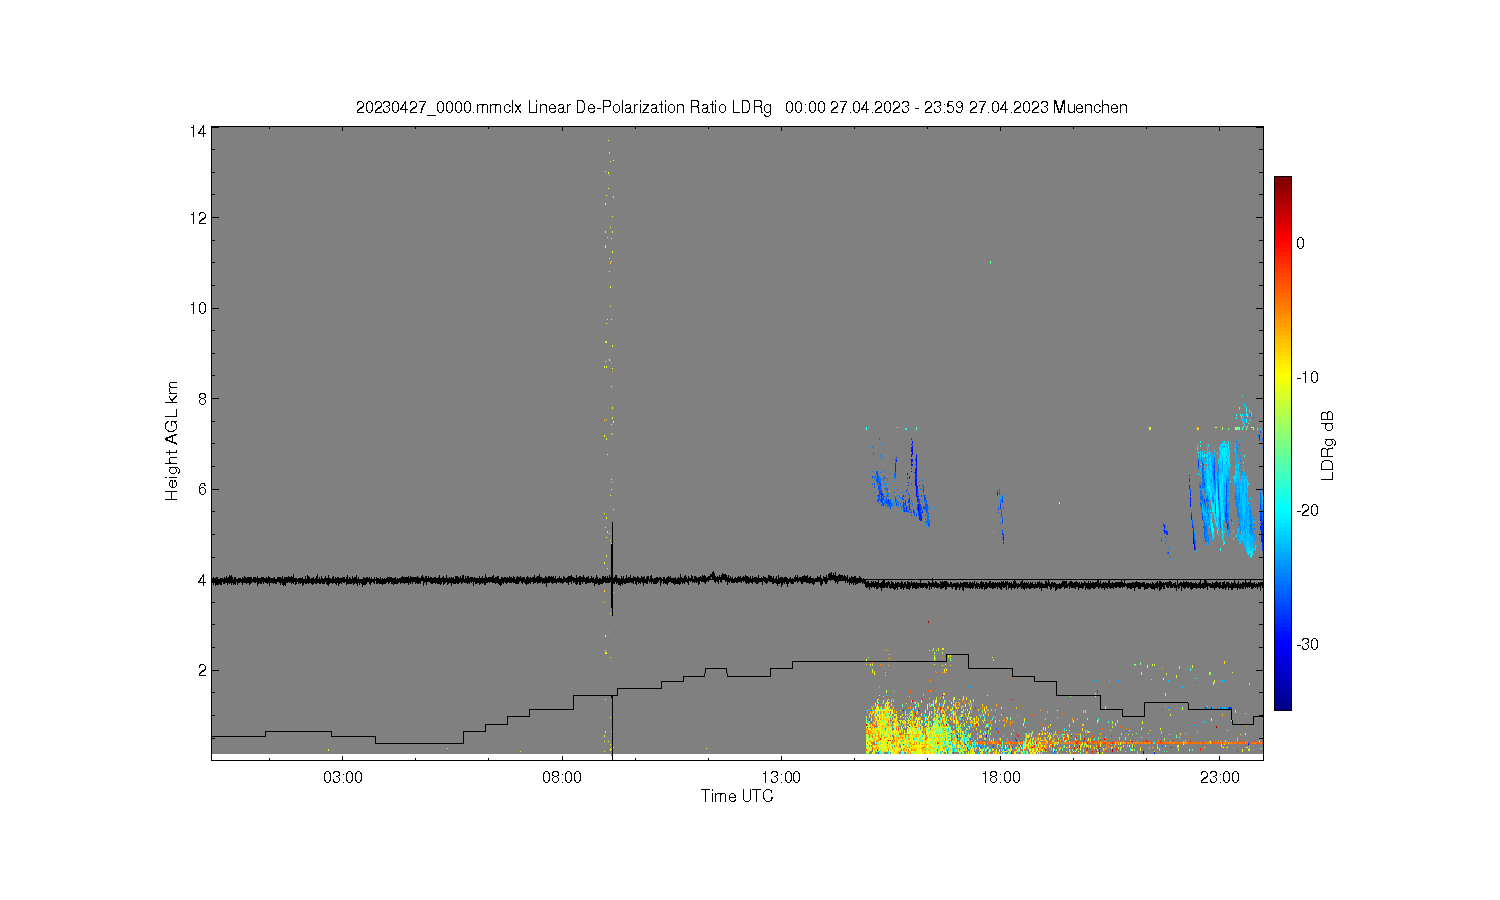Click the colorbar tick label -10
This screenshot has height=900, width=1500.
coord(1309,377)
